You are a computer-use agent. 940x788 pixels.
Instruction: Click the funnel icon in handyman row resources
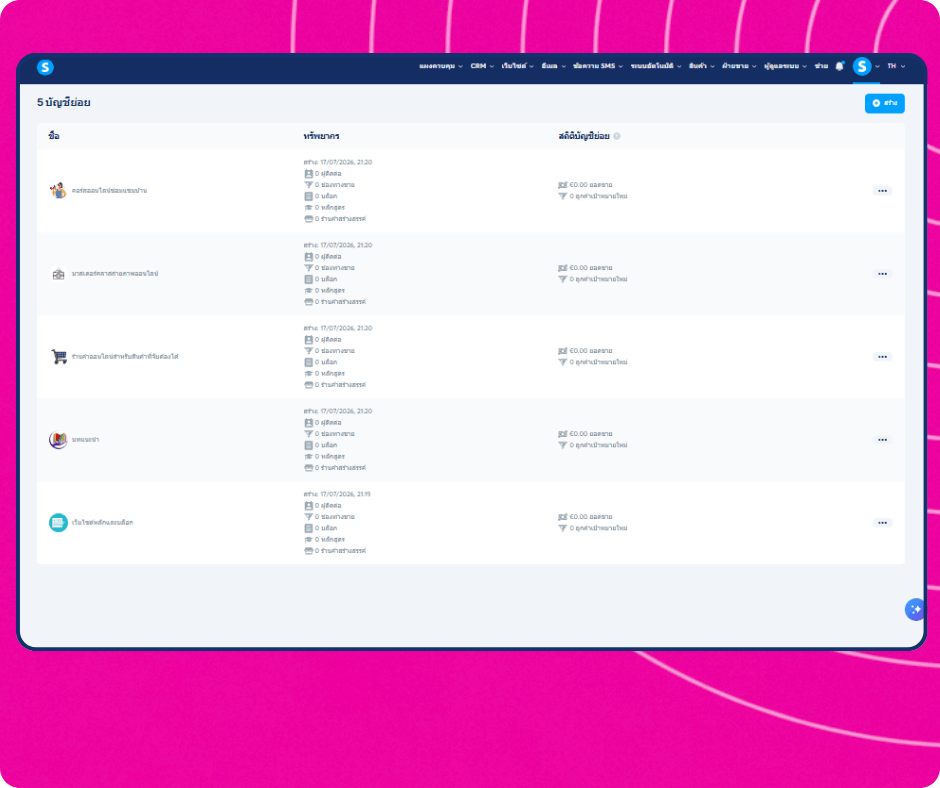[x=308, y=185]
